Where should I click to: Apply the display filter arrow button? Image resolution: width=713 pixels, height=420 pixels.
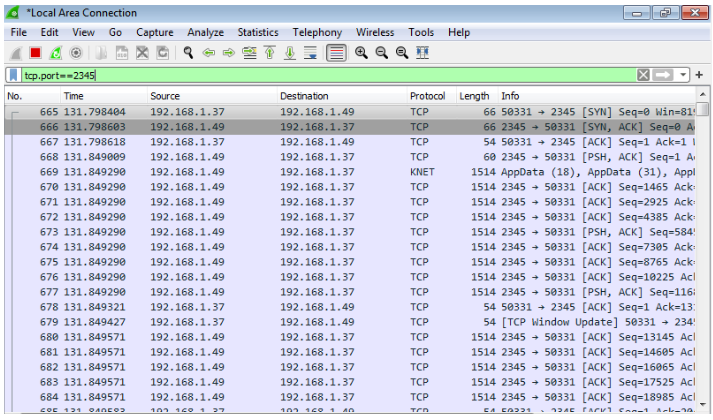tap(663, 75)
